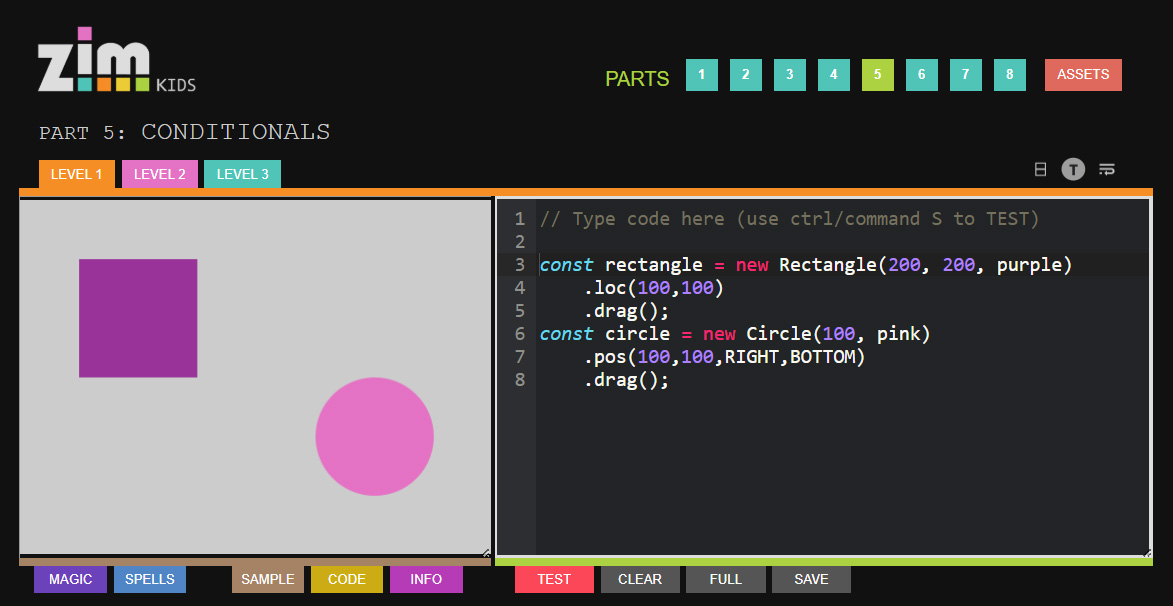Open the ASSETS page

(1083, 75)
